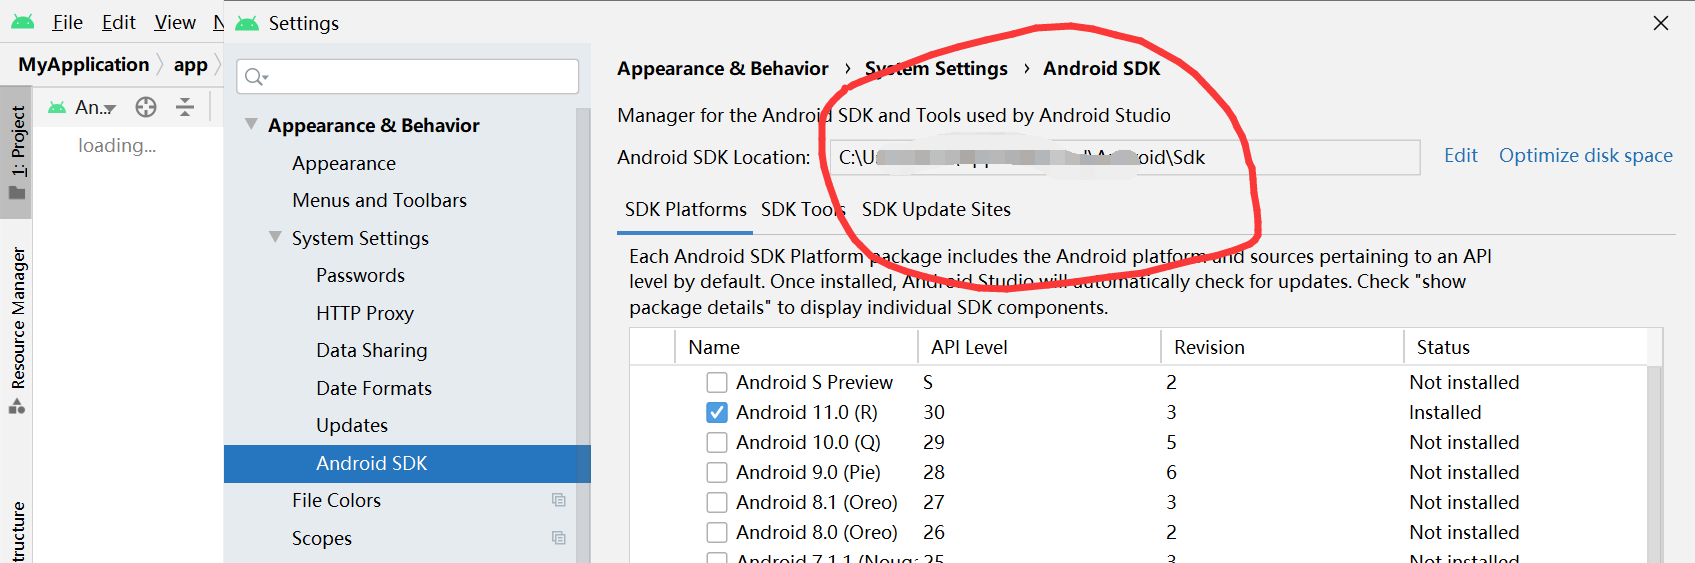
Task: Click the Edit link for SDK location
Action: coord(1460,155)
